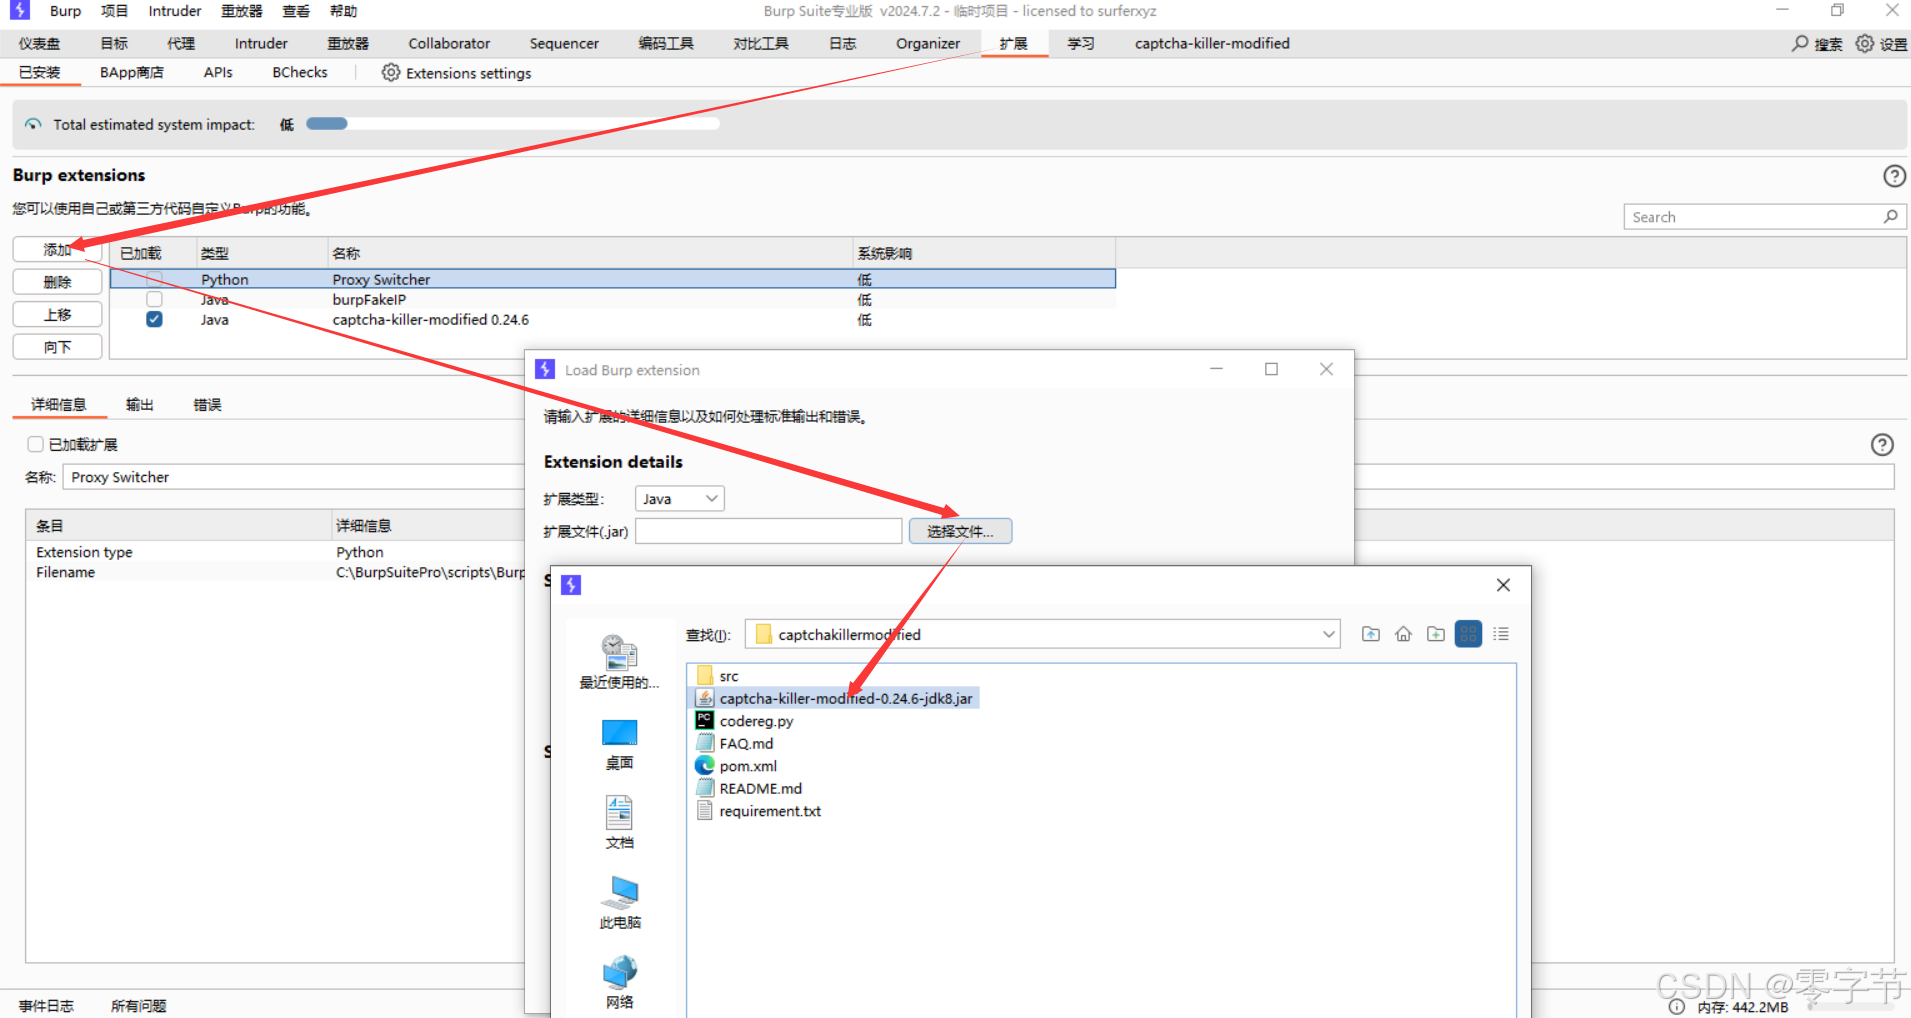Image resolution: width=1911 pixels, height=1018 pixels.
Task: Open Documents (文档) location in file chooser
Action: point(619,823)
